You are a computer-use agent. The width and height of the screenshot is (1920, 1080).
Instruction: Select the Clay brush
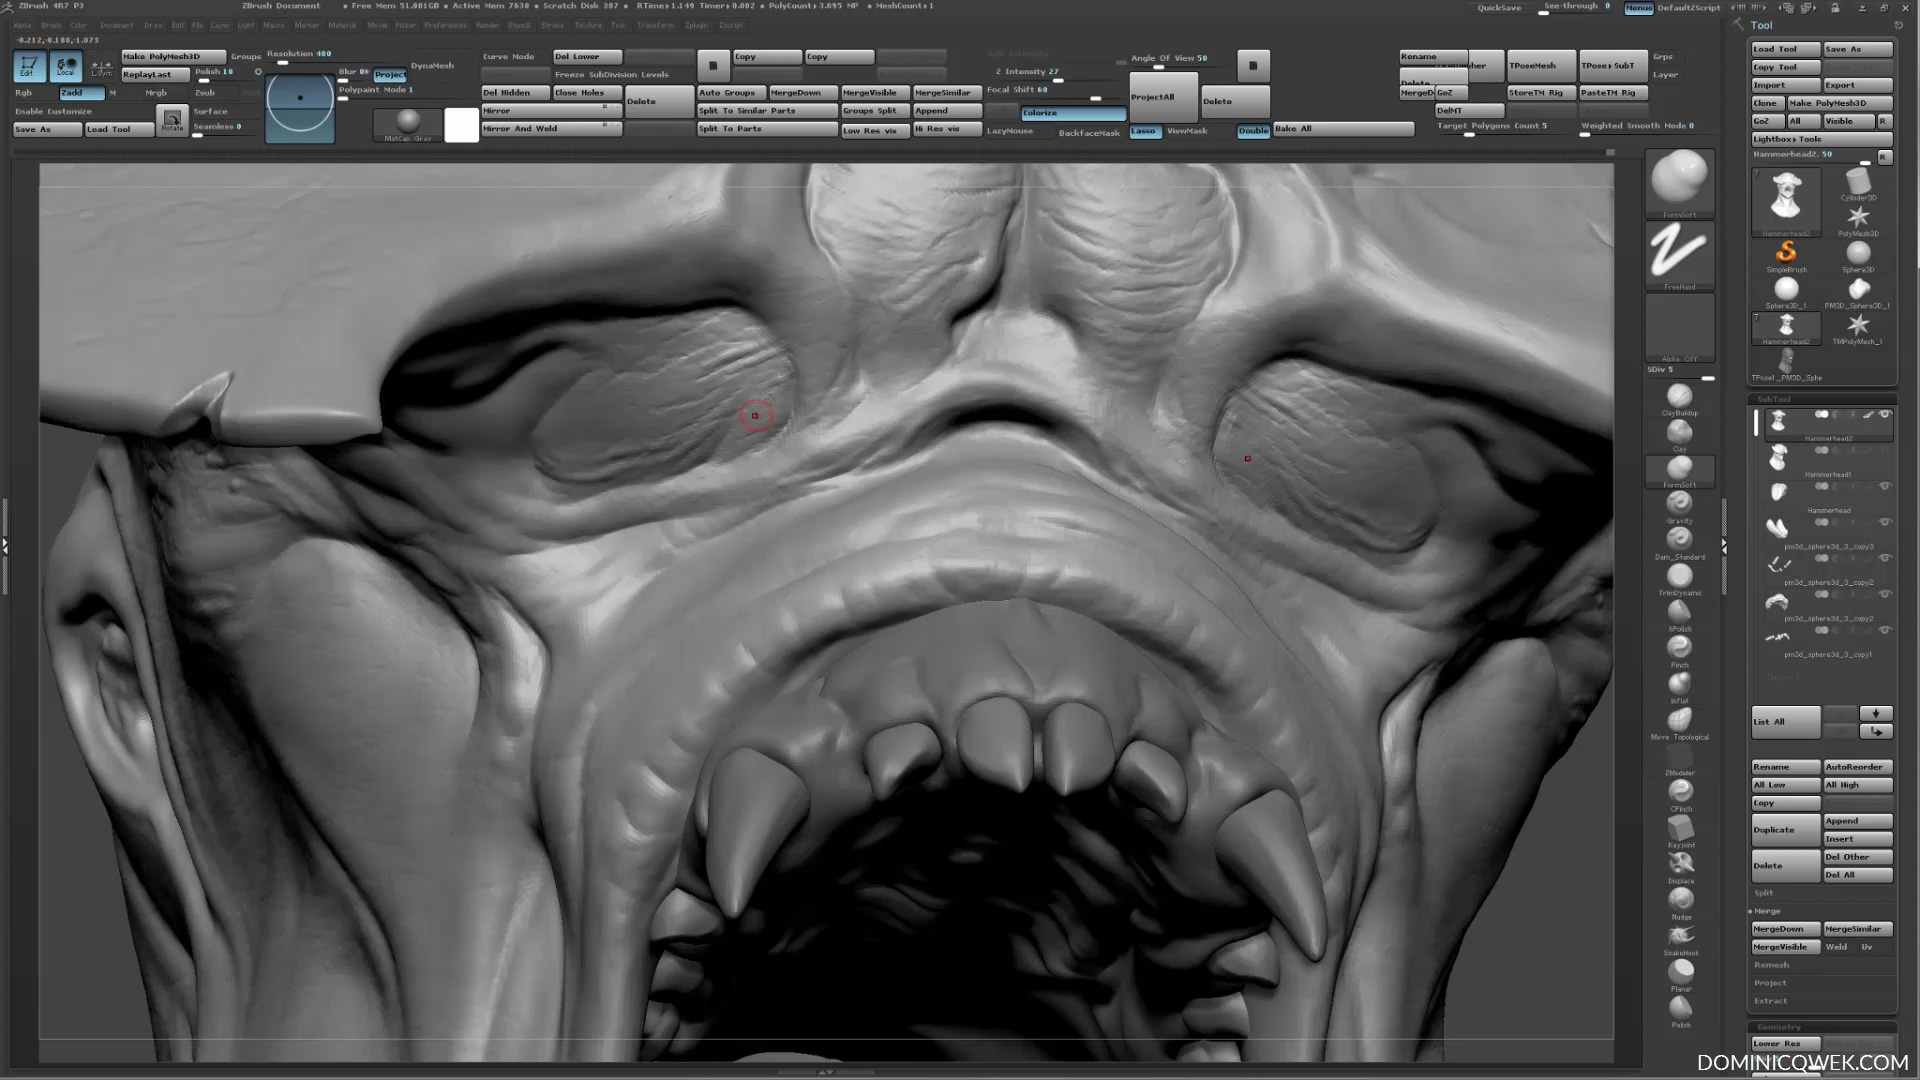coord(1680,434)
